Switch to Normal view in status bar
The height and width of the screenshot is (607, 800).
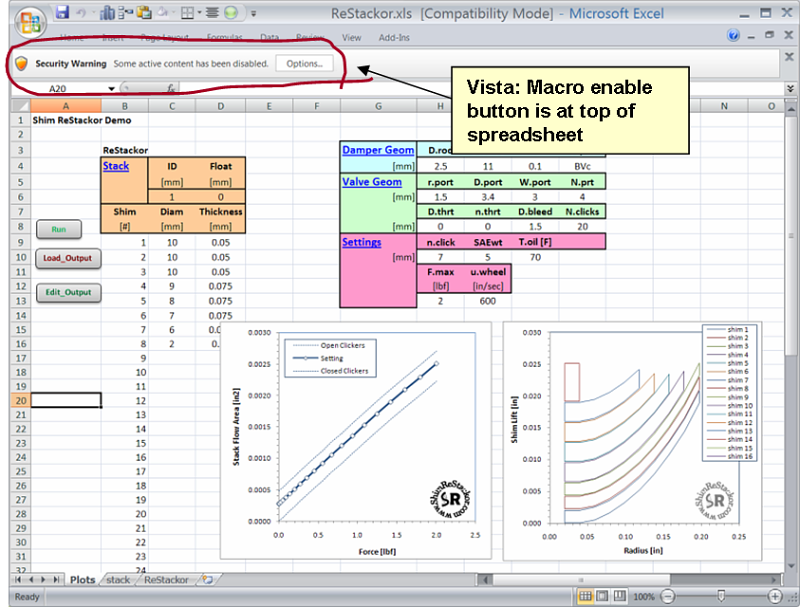[x=585, y=596]
